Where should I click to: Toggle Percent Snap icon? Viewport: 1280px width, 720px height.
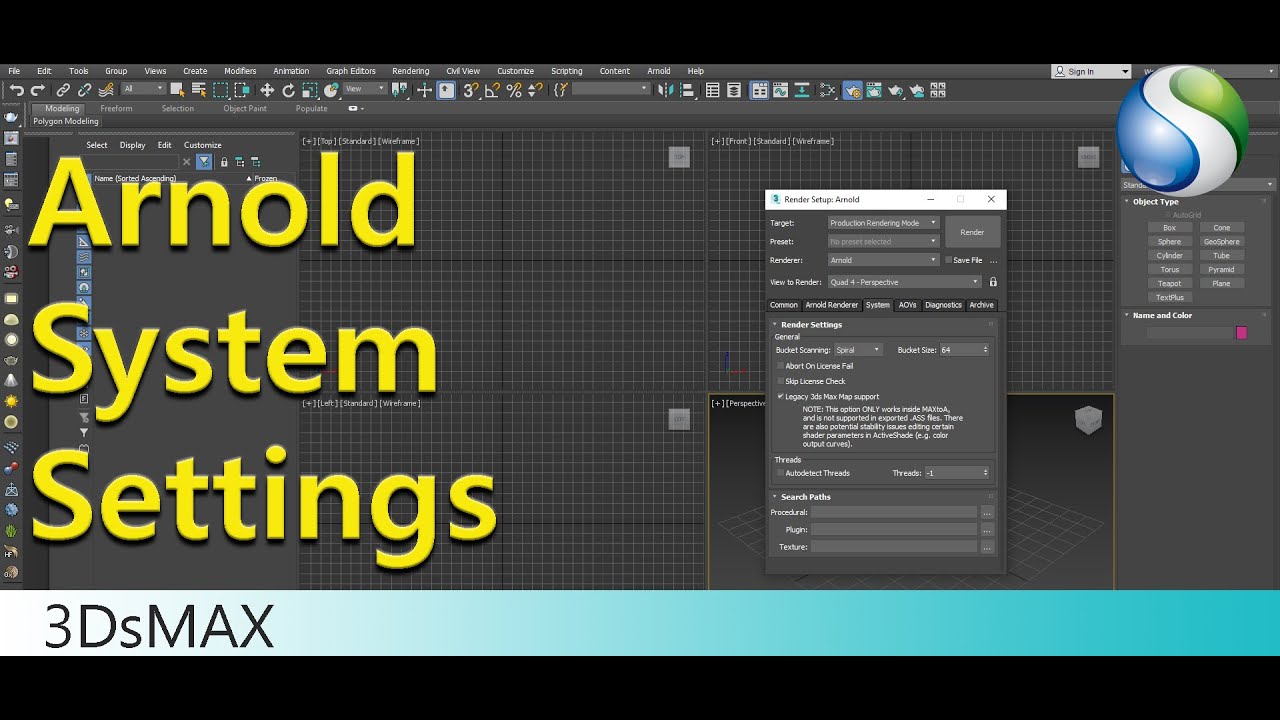514,90
